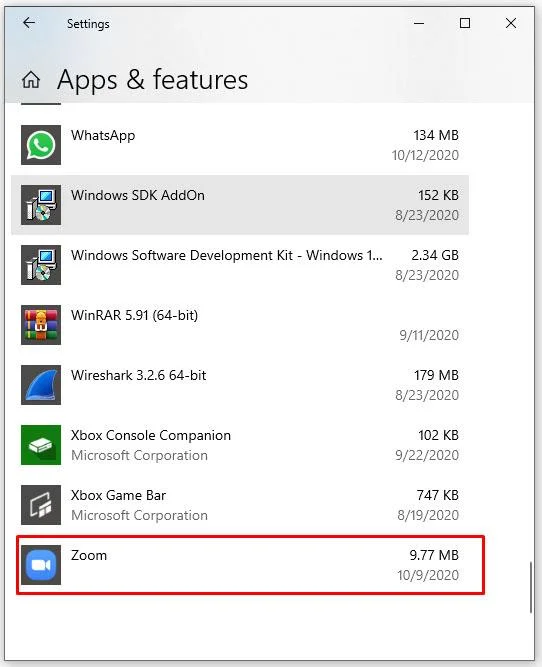Select WinRAR 5.91 (64-bit) entry

pyautogui.click(x=240, y=325)
